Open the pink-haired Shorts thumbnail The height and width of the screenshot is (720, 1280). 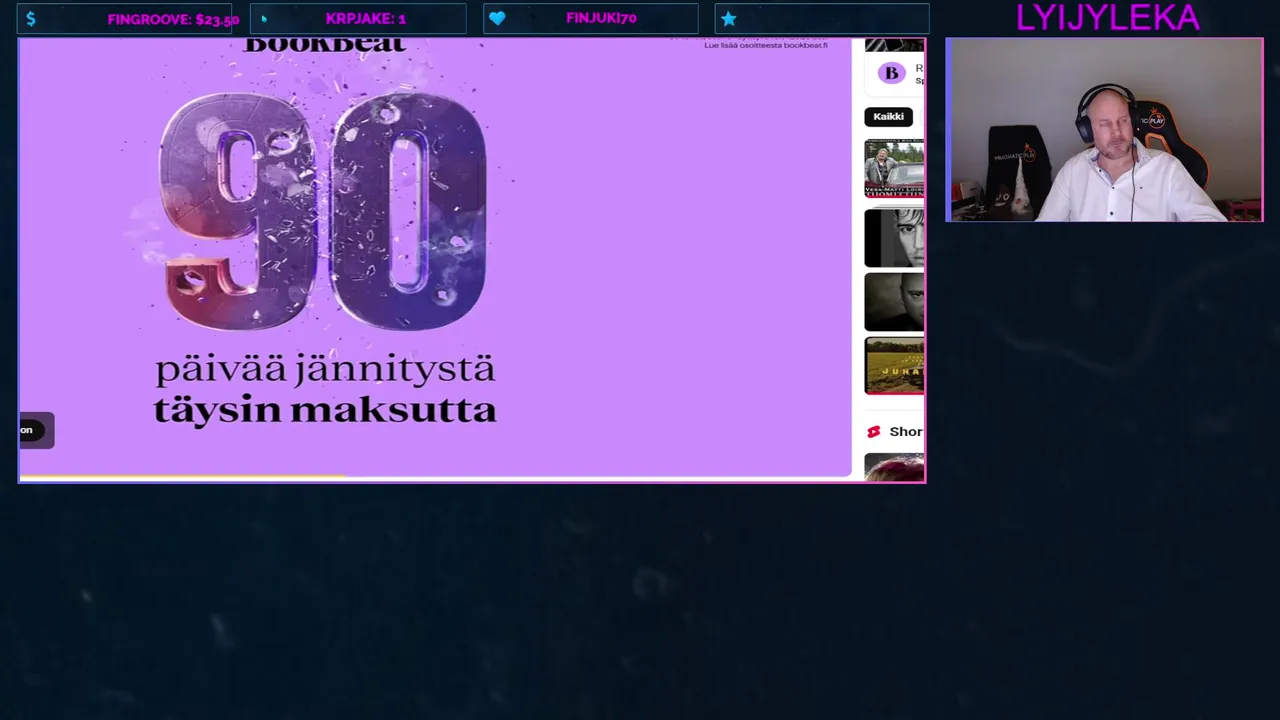pyautogui.click(x=894, y=468)
